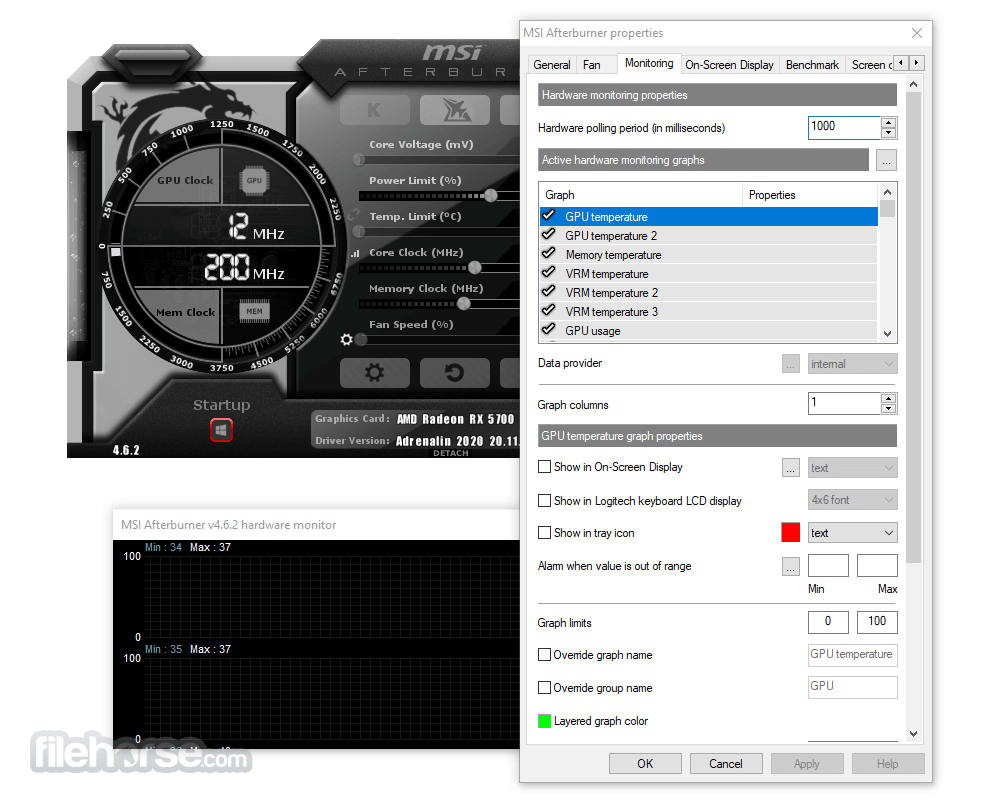
Task: Click the hardware polling period input field
Action: click(844, 127)
